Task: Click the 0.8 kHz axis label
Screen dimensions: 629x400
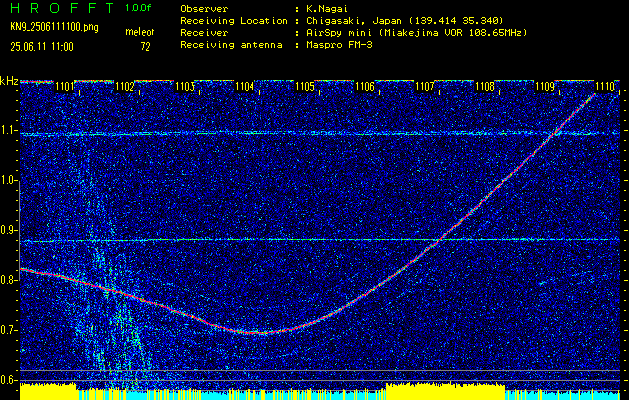Action: tap(8, 280)
